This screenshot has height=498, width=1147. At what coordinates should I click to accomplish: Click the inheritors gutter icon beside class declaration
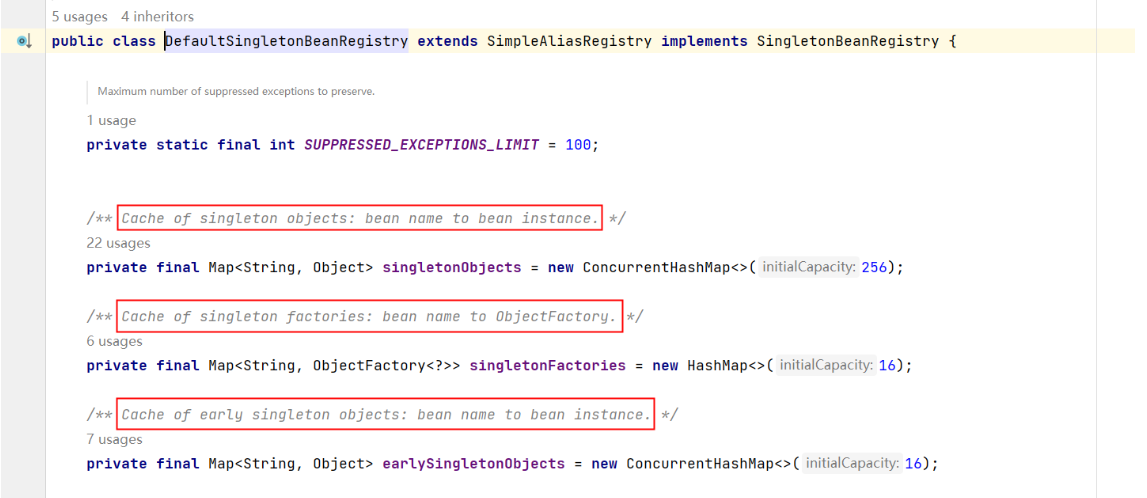point(24,41)
